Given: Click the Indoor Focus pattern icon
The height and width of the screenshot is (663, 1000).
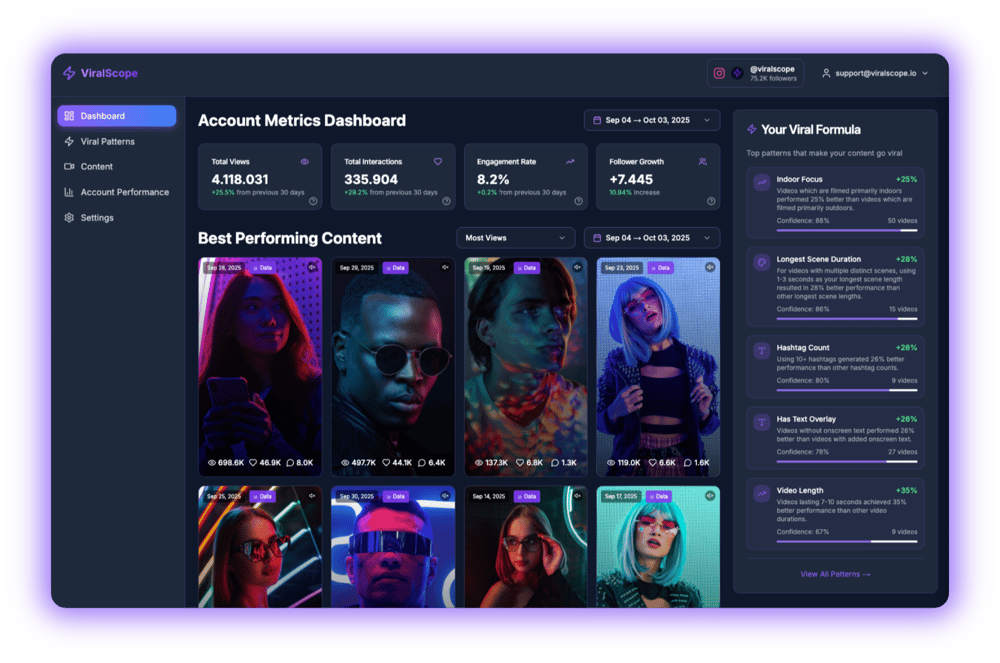Looking at the screenshot, I should 762,183.
